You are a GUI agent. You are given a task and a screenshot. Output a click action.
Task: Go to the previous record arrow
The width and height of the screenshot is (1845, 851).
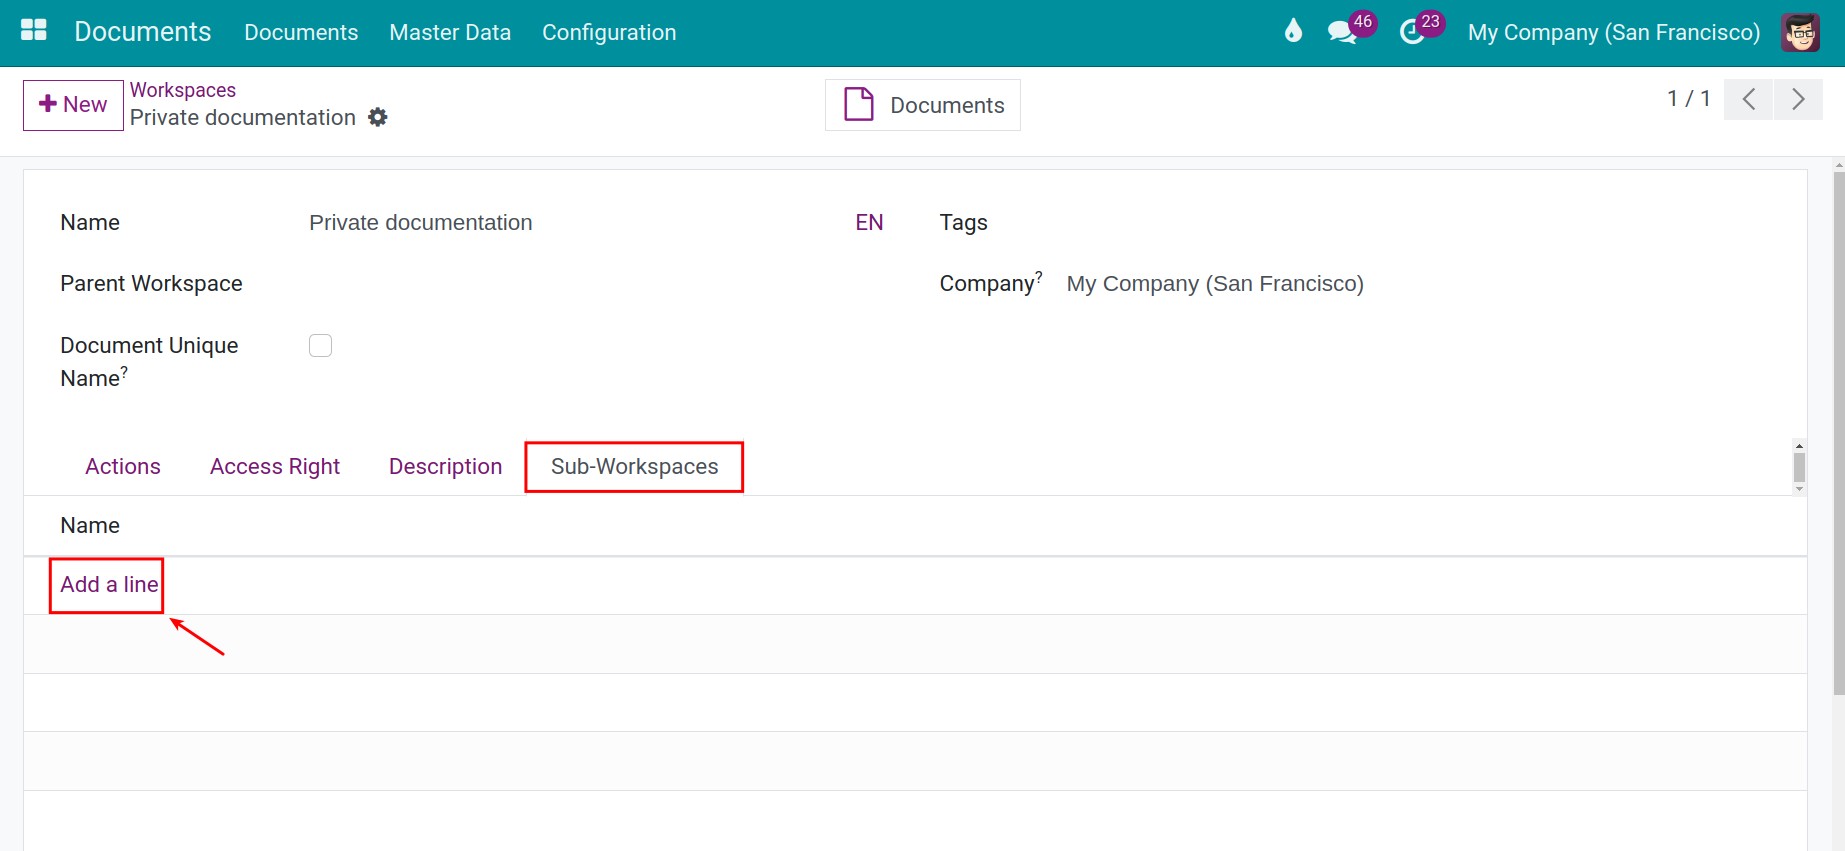coord(1749,99)
